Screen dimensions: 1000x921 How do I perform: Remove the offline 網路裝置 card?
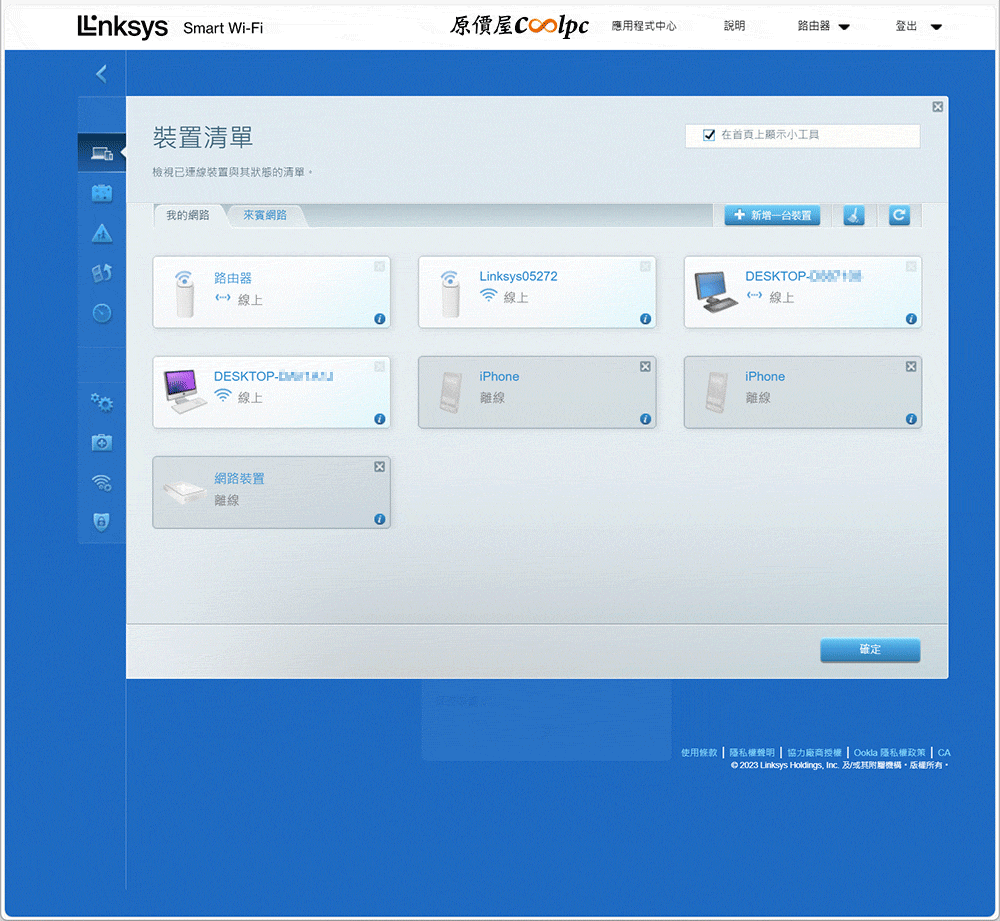[x=379, y=467]
